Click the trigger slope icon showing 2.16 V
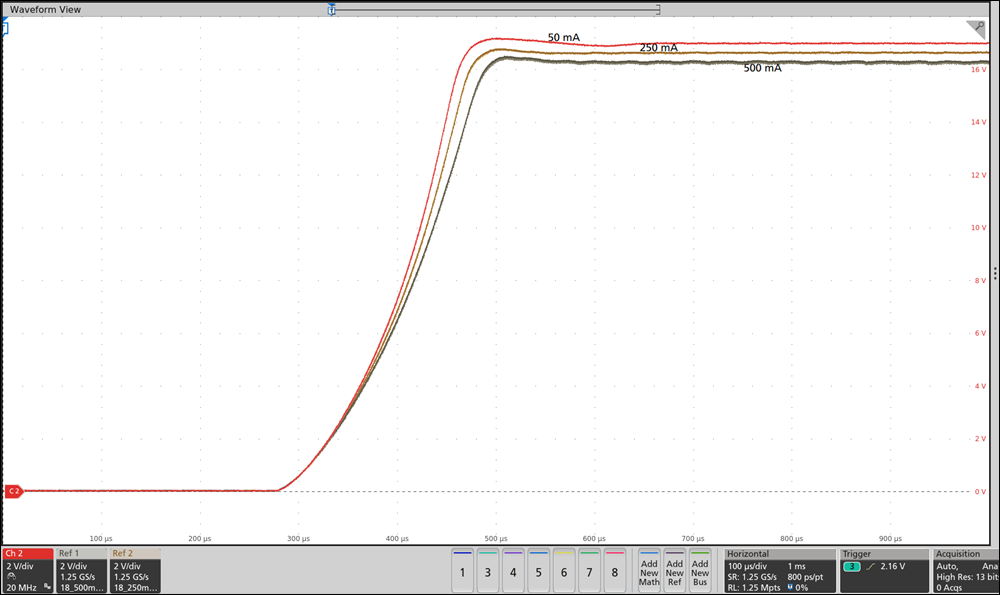The width and height of the screenshot is (1000, 595). pyautogui.click(x=871, y=566)
